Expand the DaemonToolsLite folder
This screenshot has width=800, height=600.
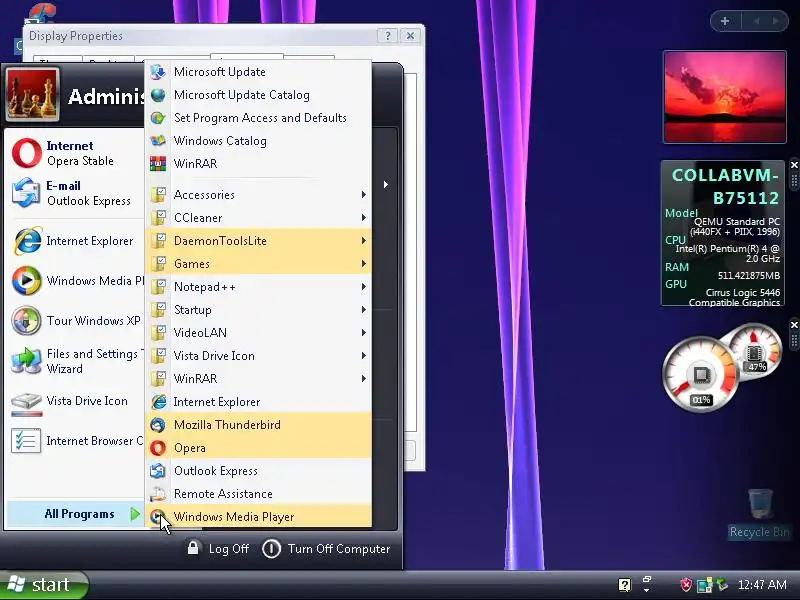(x=259, y=241)
